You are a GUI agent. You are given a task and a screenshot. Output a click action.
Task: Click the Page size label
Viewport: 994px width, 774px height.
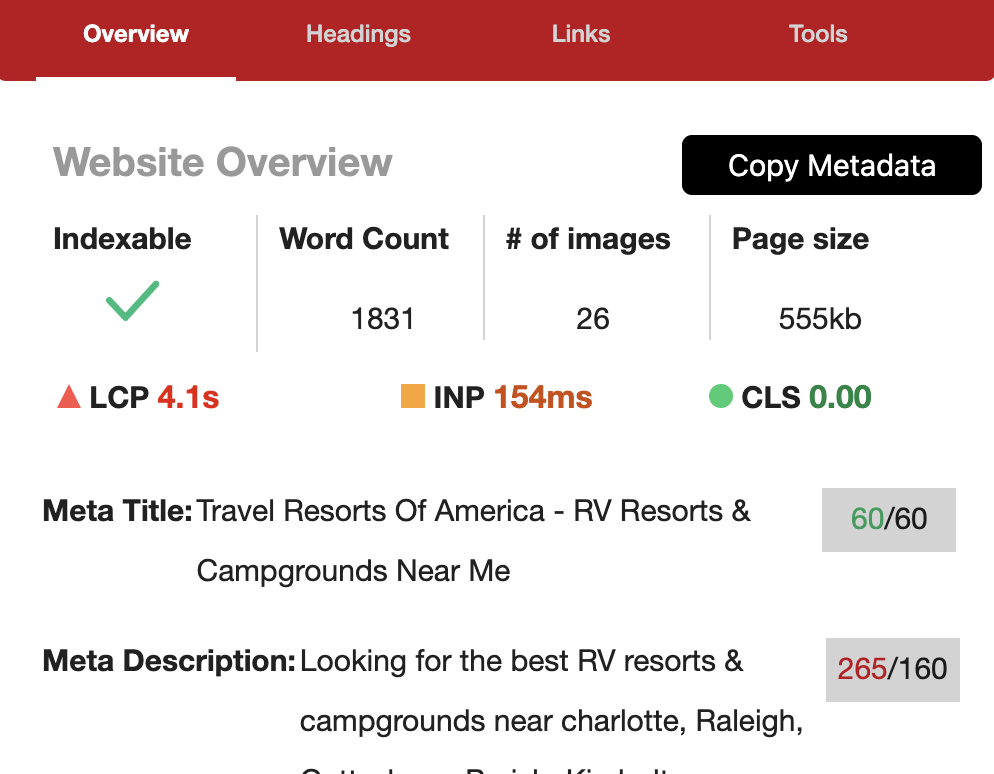coord(801,240)
